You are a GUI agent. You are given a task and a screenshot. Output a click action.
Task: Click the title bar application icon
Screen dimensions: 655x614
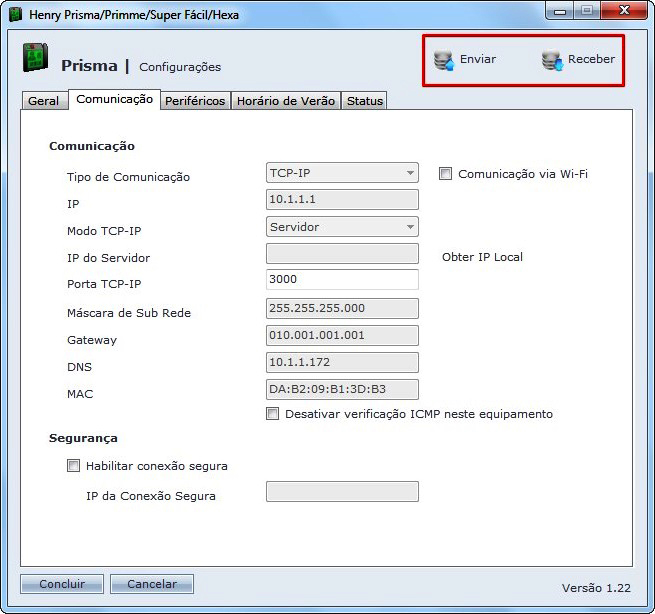(15, 16)
